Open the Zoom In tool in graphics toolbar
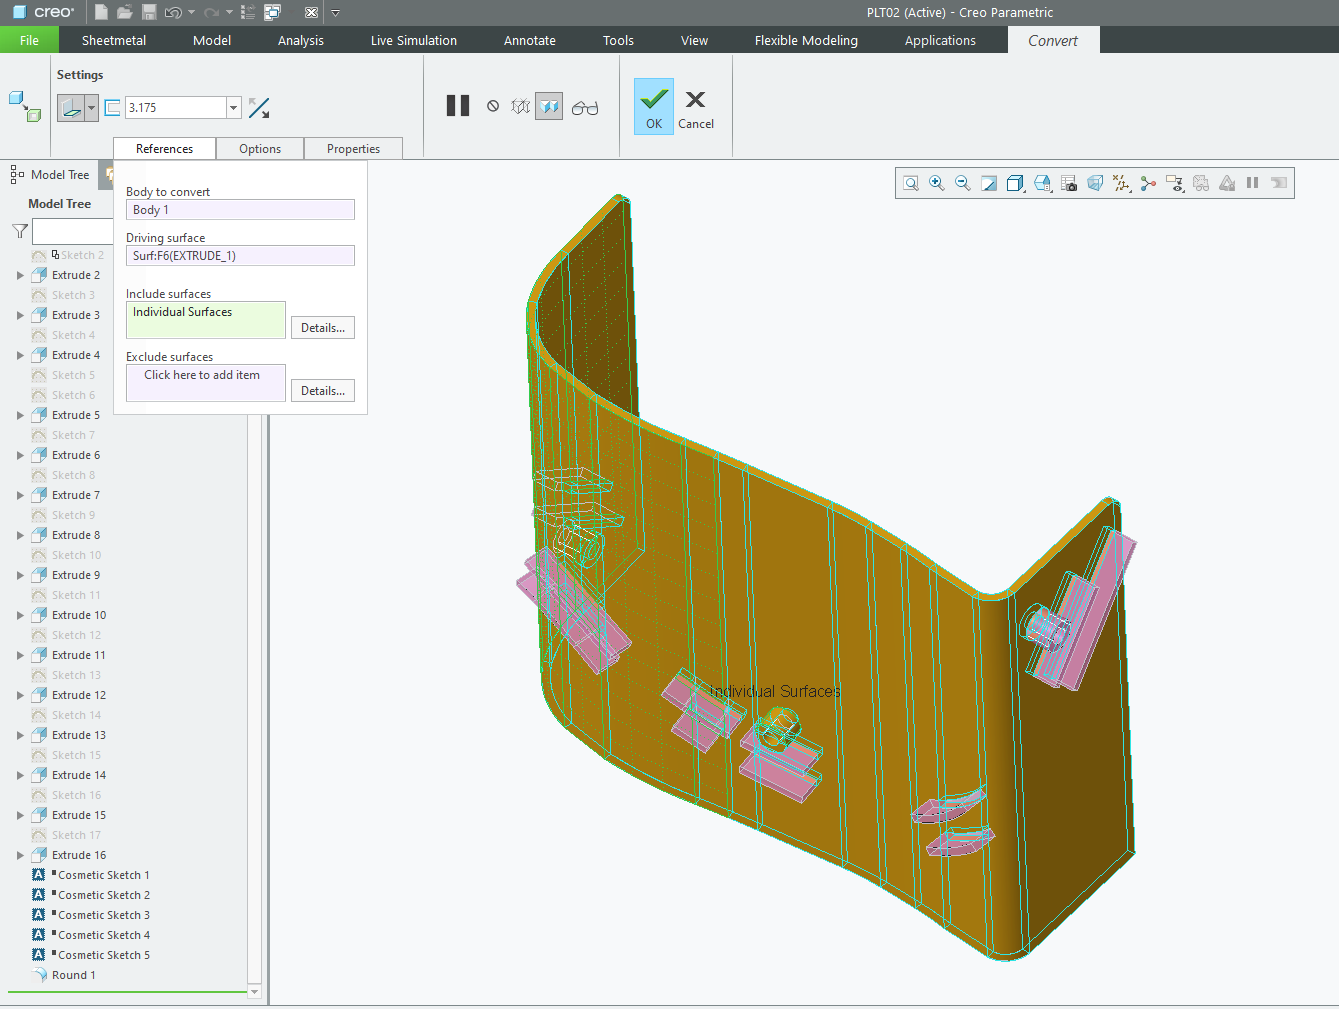 (x=937, y=183)
